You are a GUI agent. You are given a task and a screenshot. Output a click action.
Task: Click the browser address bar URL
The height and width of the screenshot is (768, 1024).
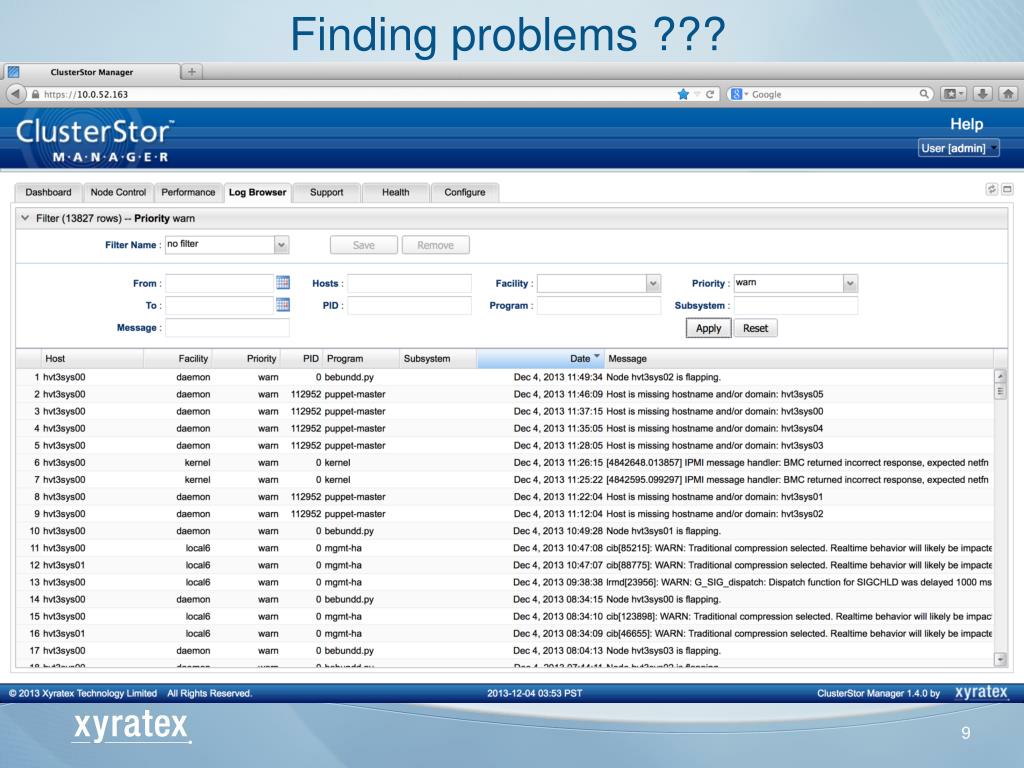tap(86, 94)
